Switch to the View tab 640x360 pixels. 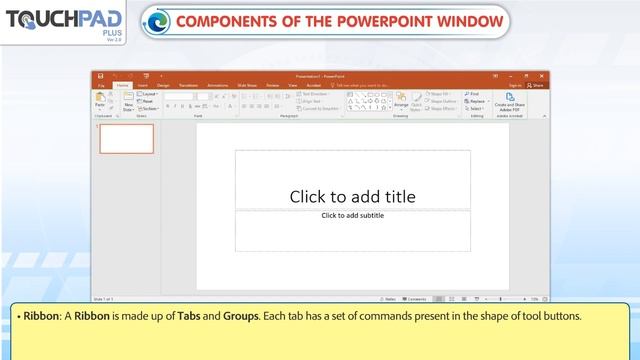pyautogui.click(x=293, y=86)
